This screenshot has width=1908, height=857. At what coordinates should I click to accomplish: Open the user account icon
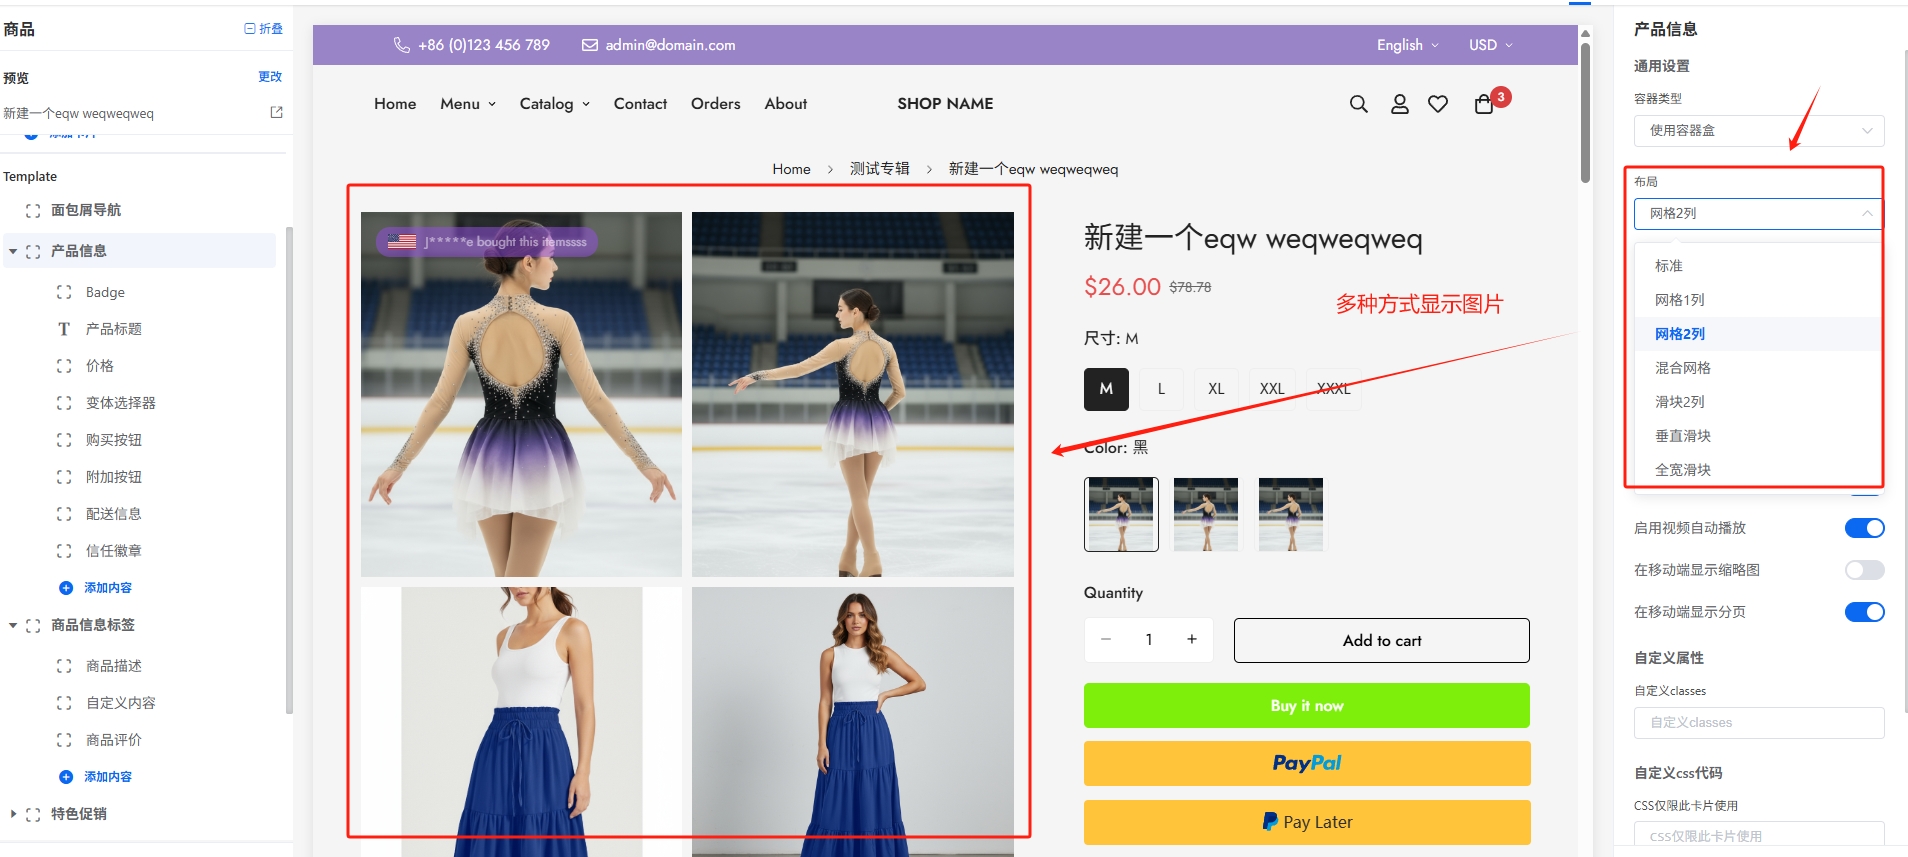1400,104
